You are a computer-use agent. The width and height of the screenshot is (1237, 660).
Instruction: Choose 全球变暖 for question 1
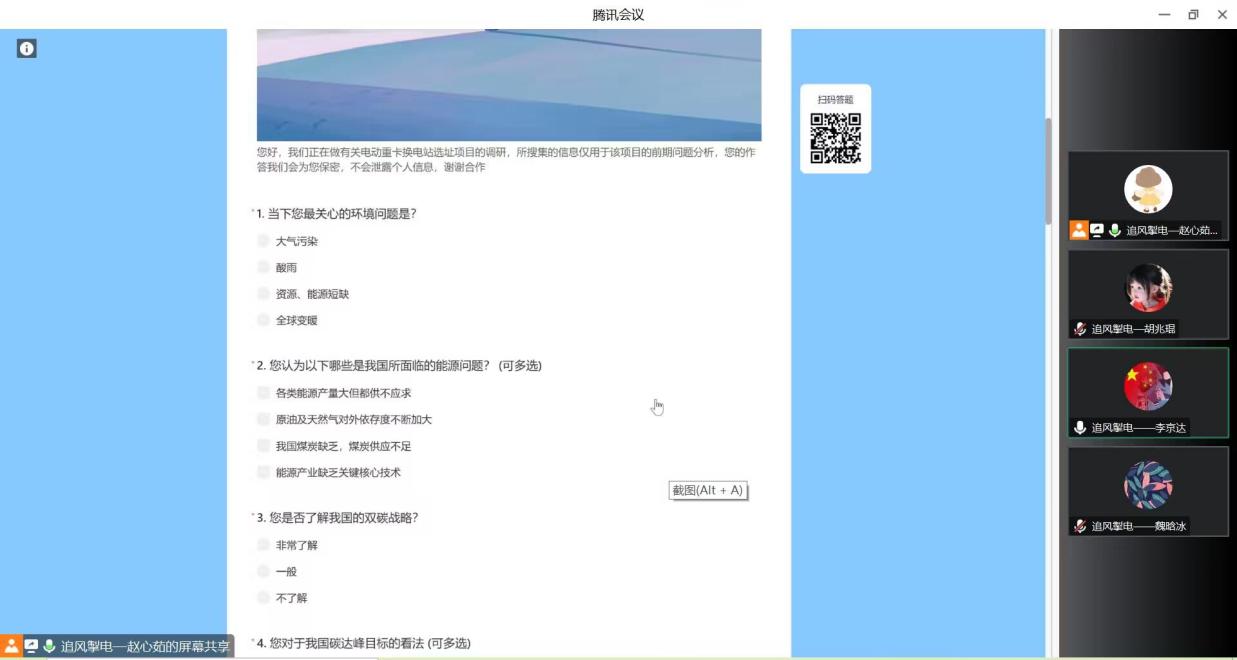pyautogui.click(x=263, y=320)
